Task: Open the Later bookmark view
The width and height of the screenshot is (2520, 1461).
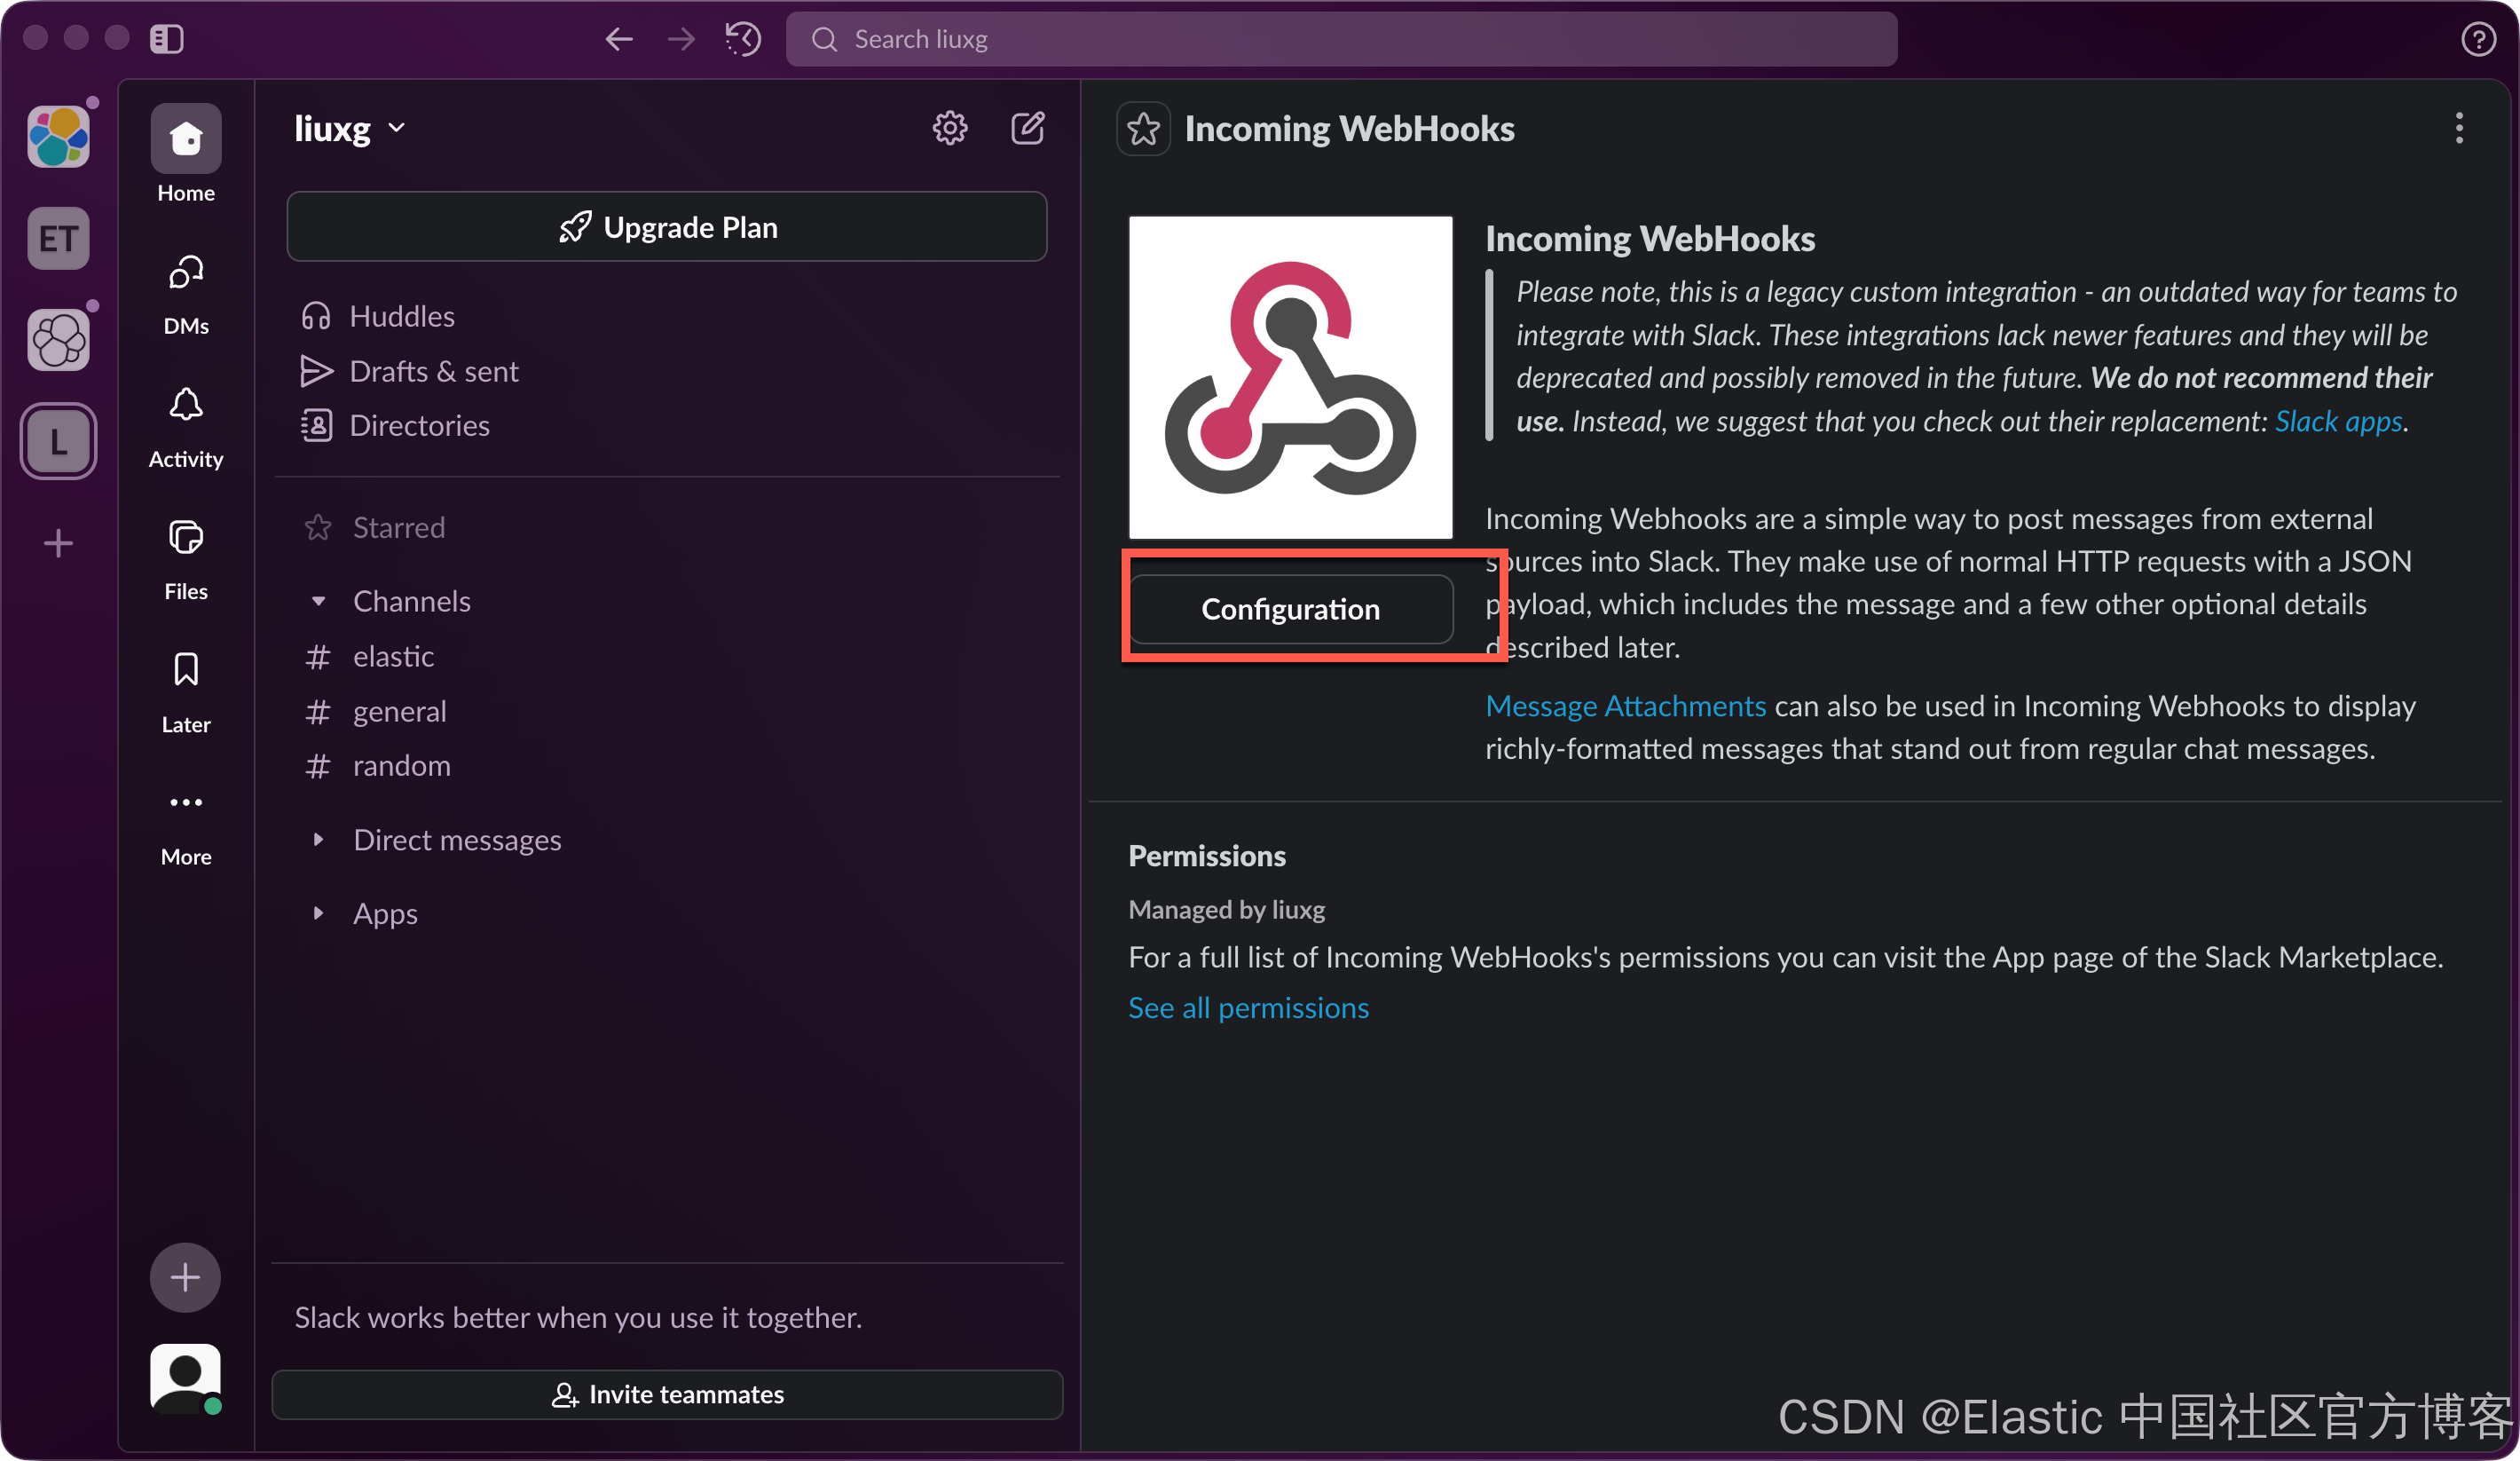Action: point(185,670)
